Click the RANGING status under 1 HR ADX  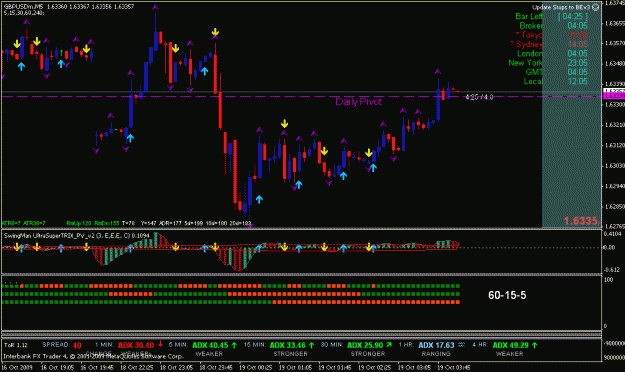tap(436, 354)
